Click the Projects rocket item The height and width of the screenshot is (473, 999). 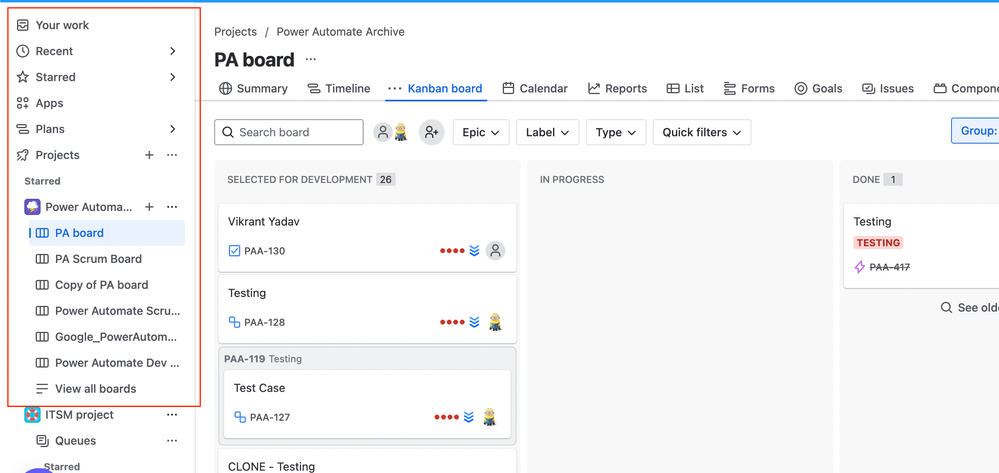(x=48, y=155)
